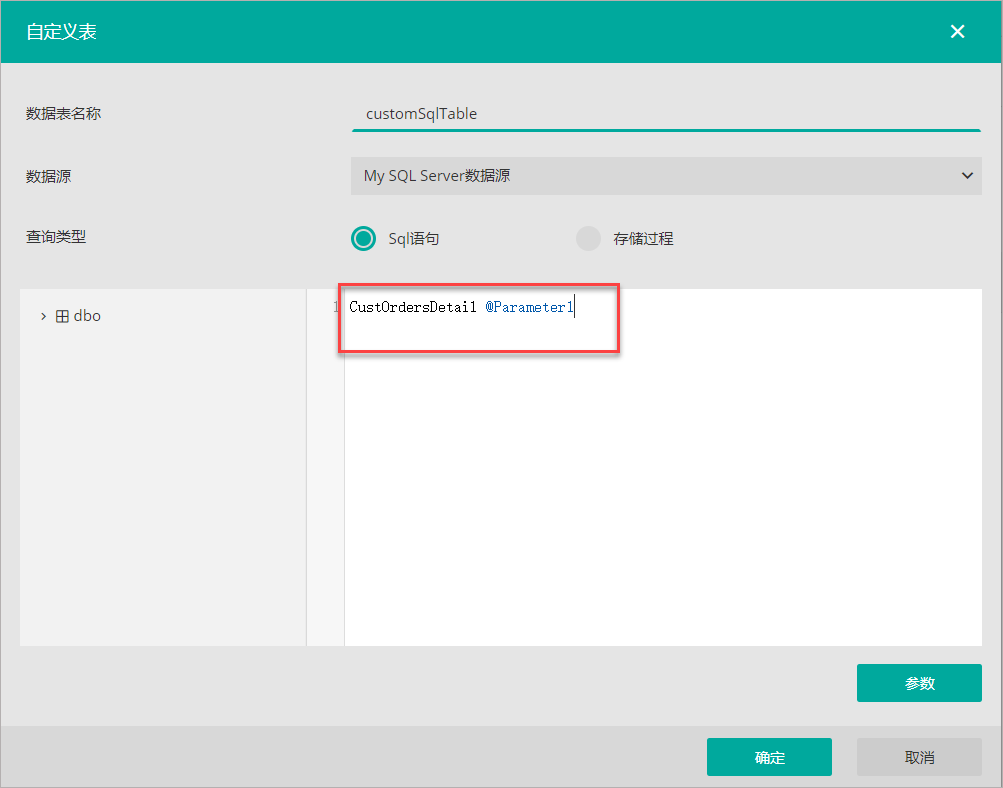Click empty area of SQL editor
The width and height of the screenshot is (1003, 788).
point(660,500)
